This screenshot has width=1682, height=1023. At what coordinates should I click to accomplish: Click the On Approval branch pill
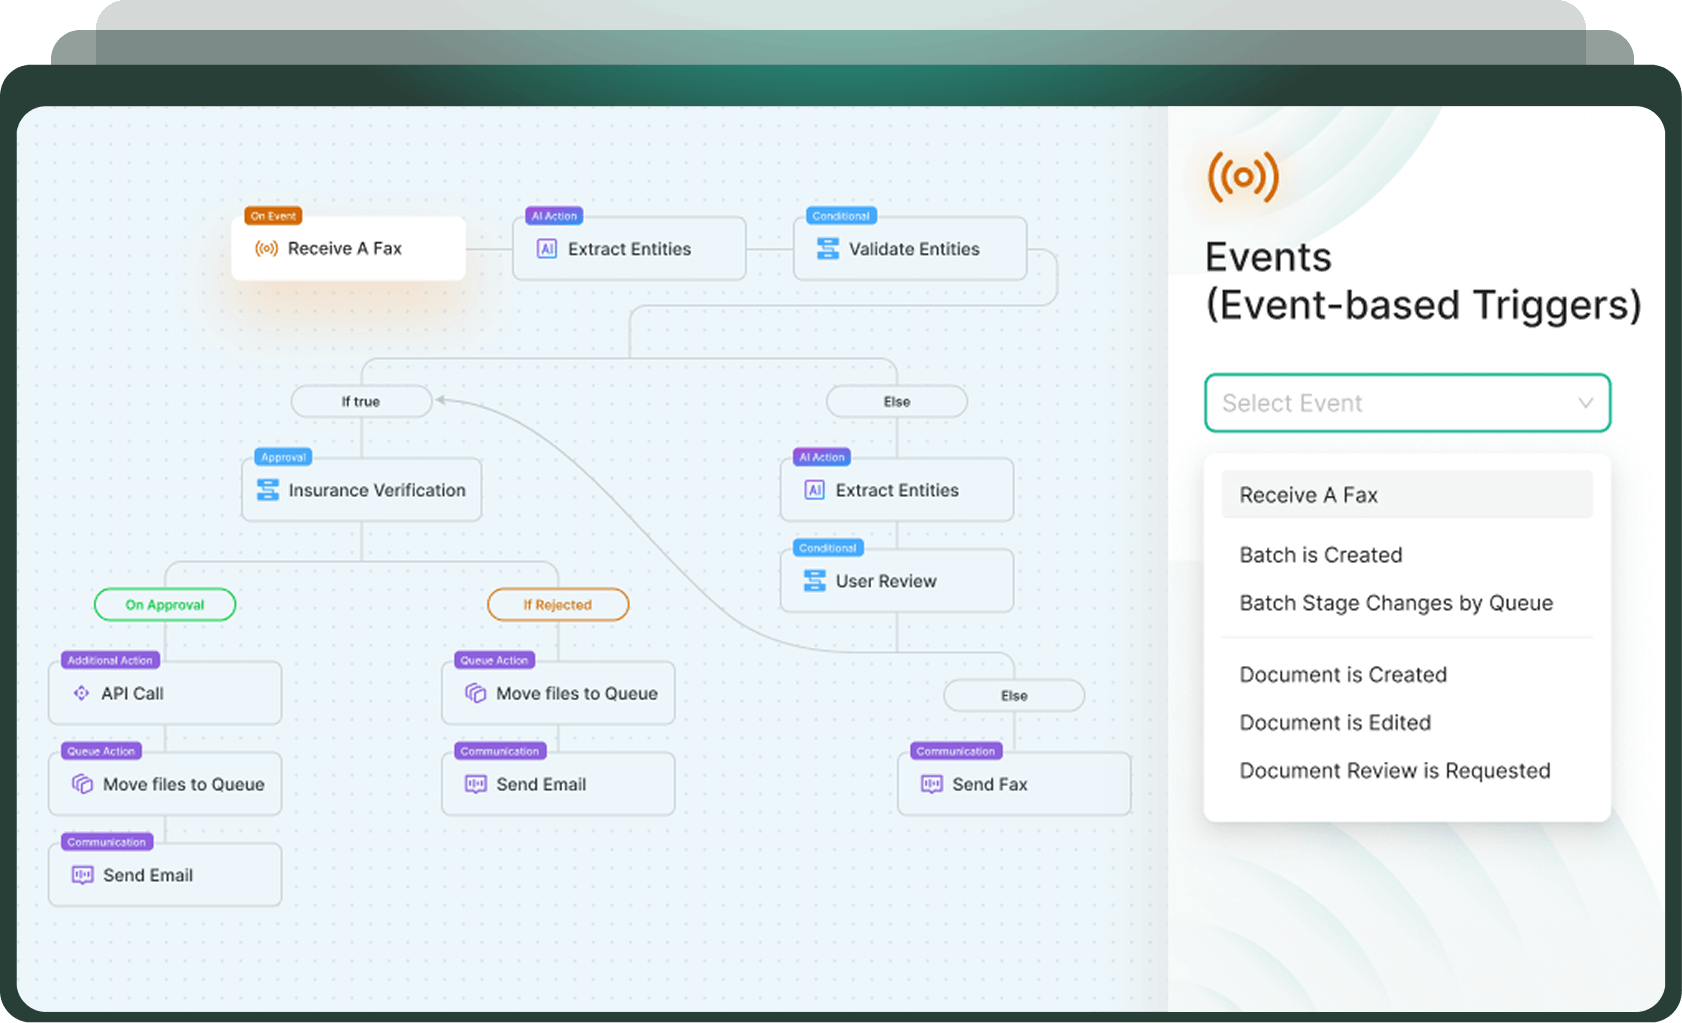pos(165,604)
